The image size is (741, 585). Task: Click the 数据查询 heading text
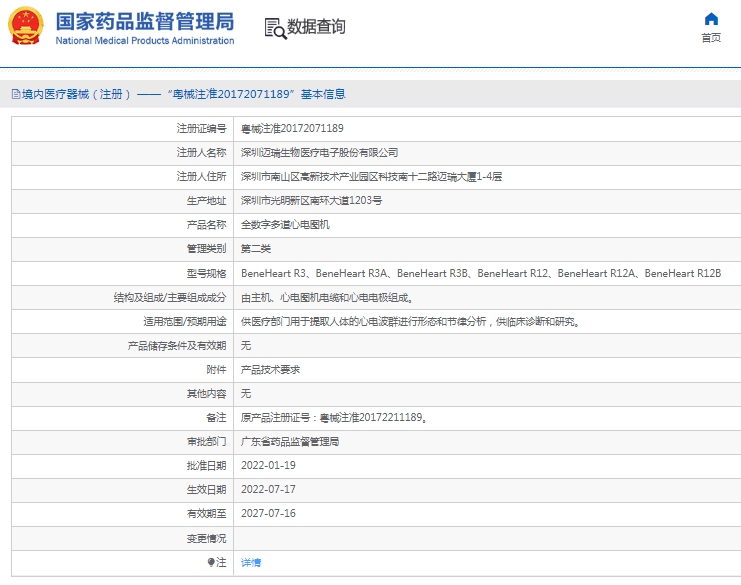coord(316,27)
